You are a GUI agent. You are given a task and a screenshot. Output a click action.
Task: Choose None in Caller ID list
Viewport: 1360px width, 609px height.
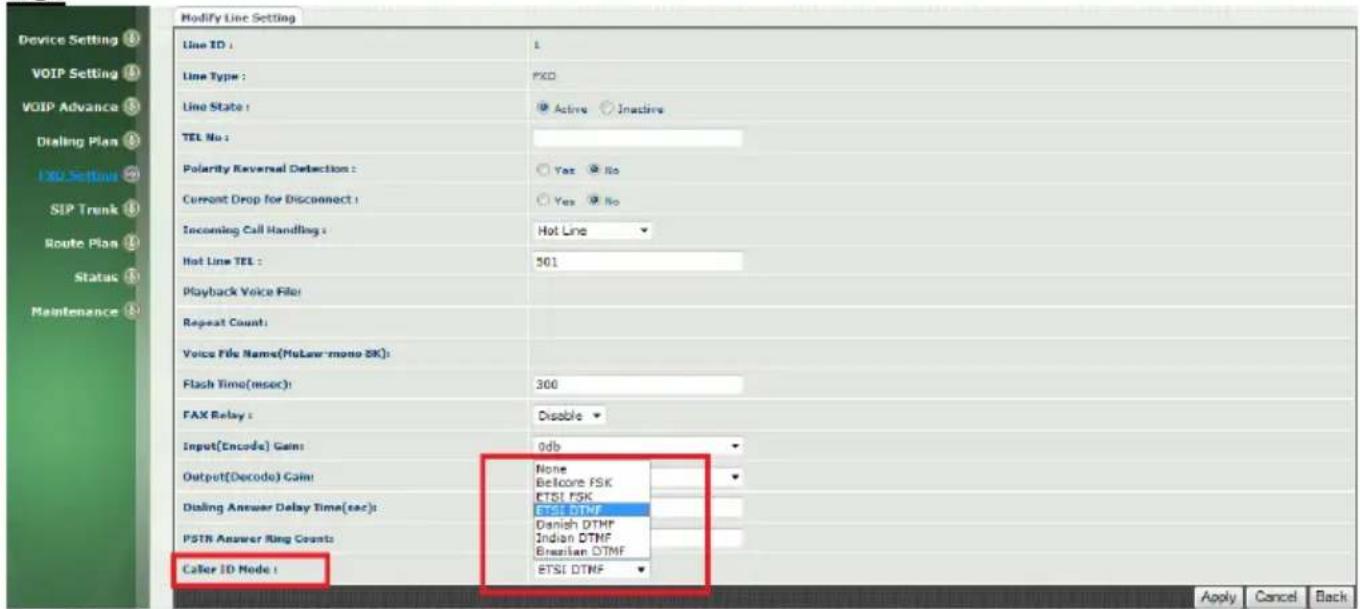pyautogui.click(x=591, y=468)
